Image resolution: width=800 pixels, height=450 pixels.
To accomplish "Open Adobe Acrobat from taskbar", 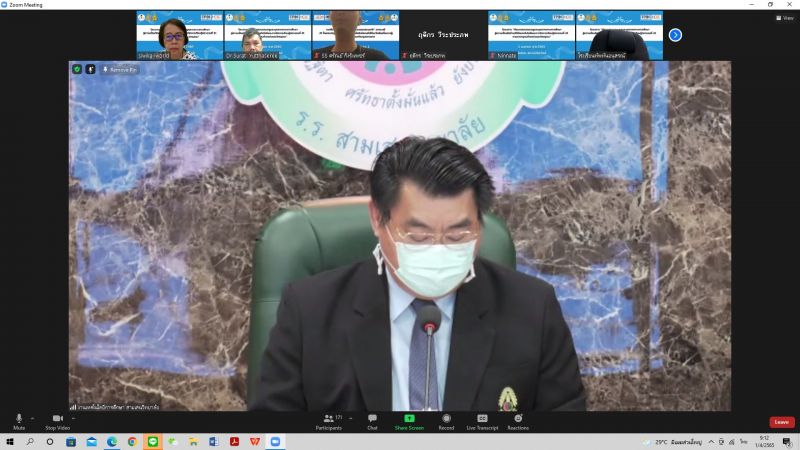I will 234,442.
